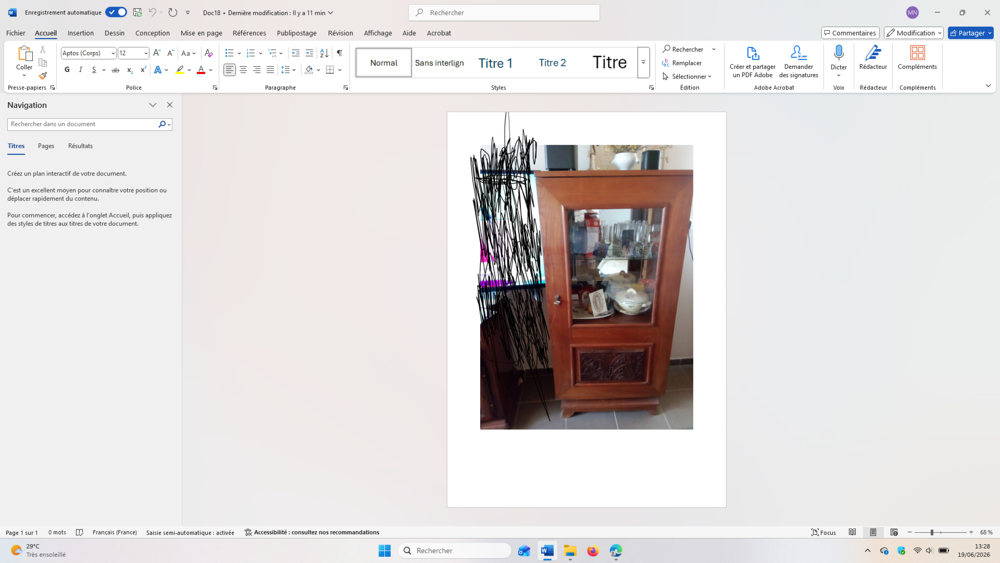The image size is (1000, 563).
Task: Toggle left alignment
Action: pyautogui.click(x=229, y=70)
